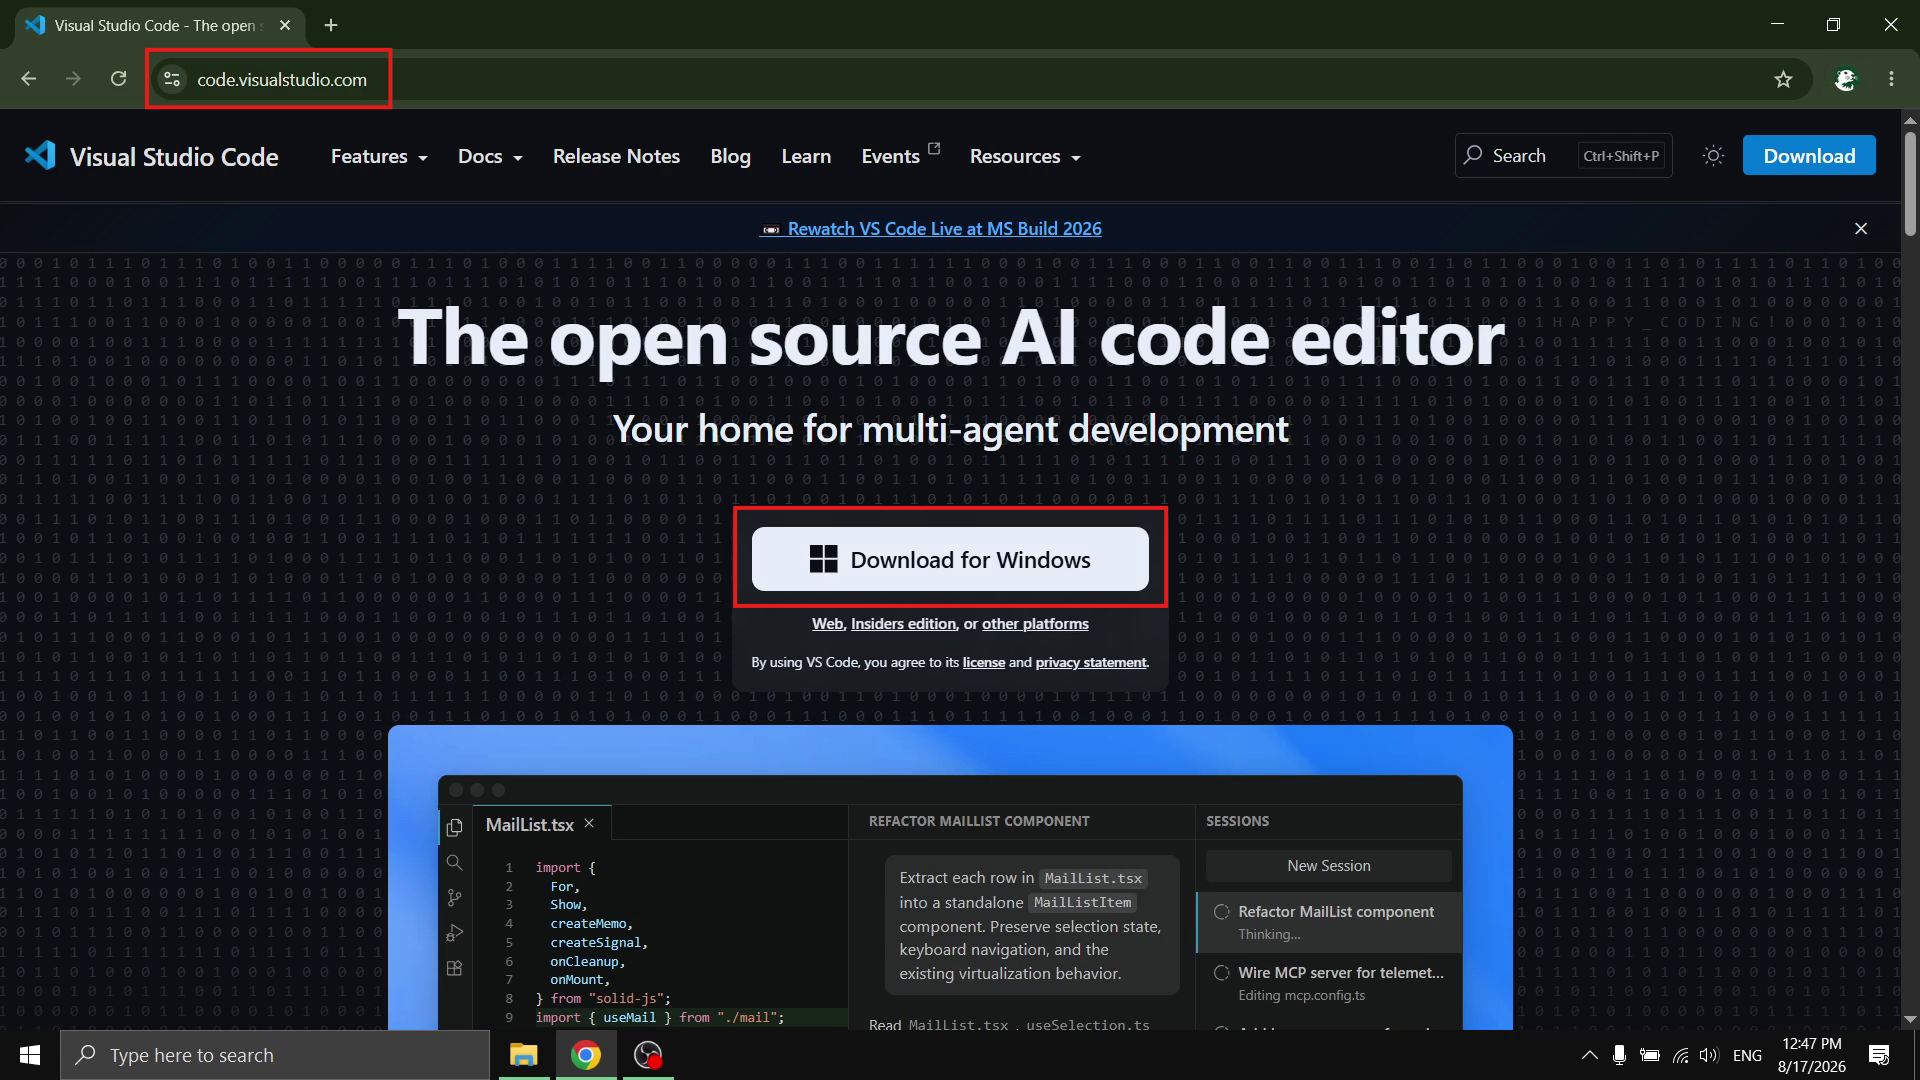Screen dimensions: 1920x1080
Task: Bookmark this page with the star icon
Action: pyautogui.click(x=1783, y=79)
